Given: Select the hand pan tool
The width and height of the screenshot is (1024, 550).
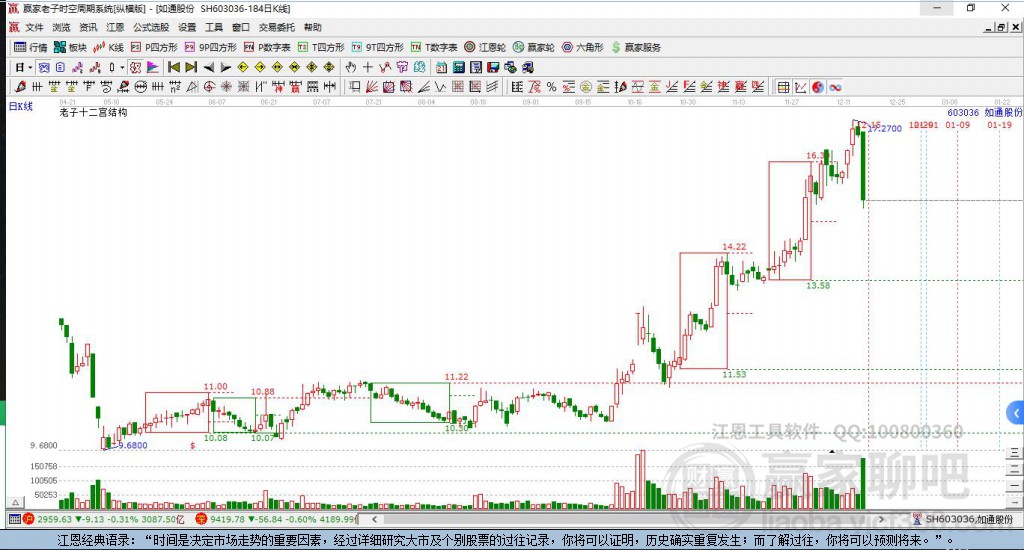Looking at the screenshot, I should click(351, 67).
